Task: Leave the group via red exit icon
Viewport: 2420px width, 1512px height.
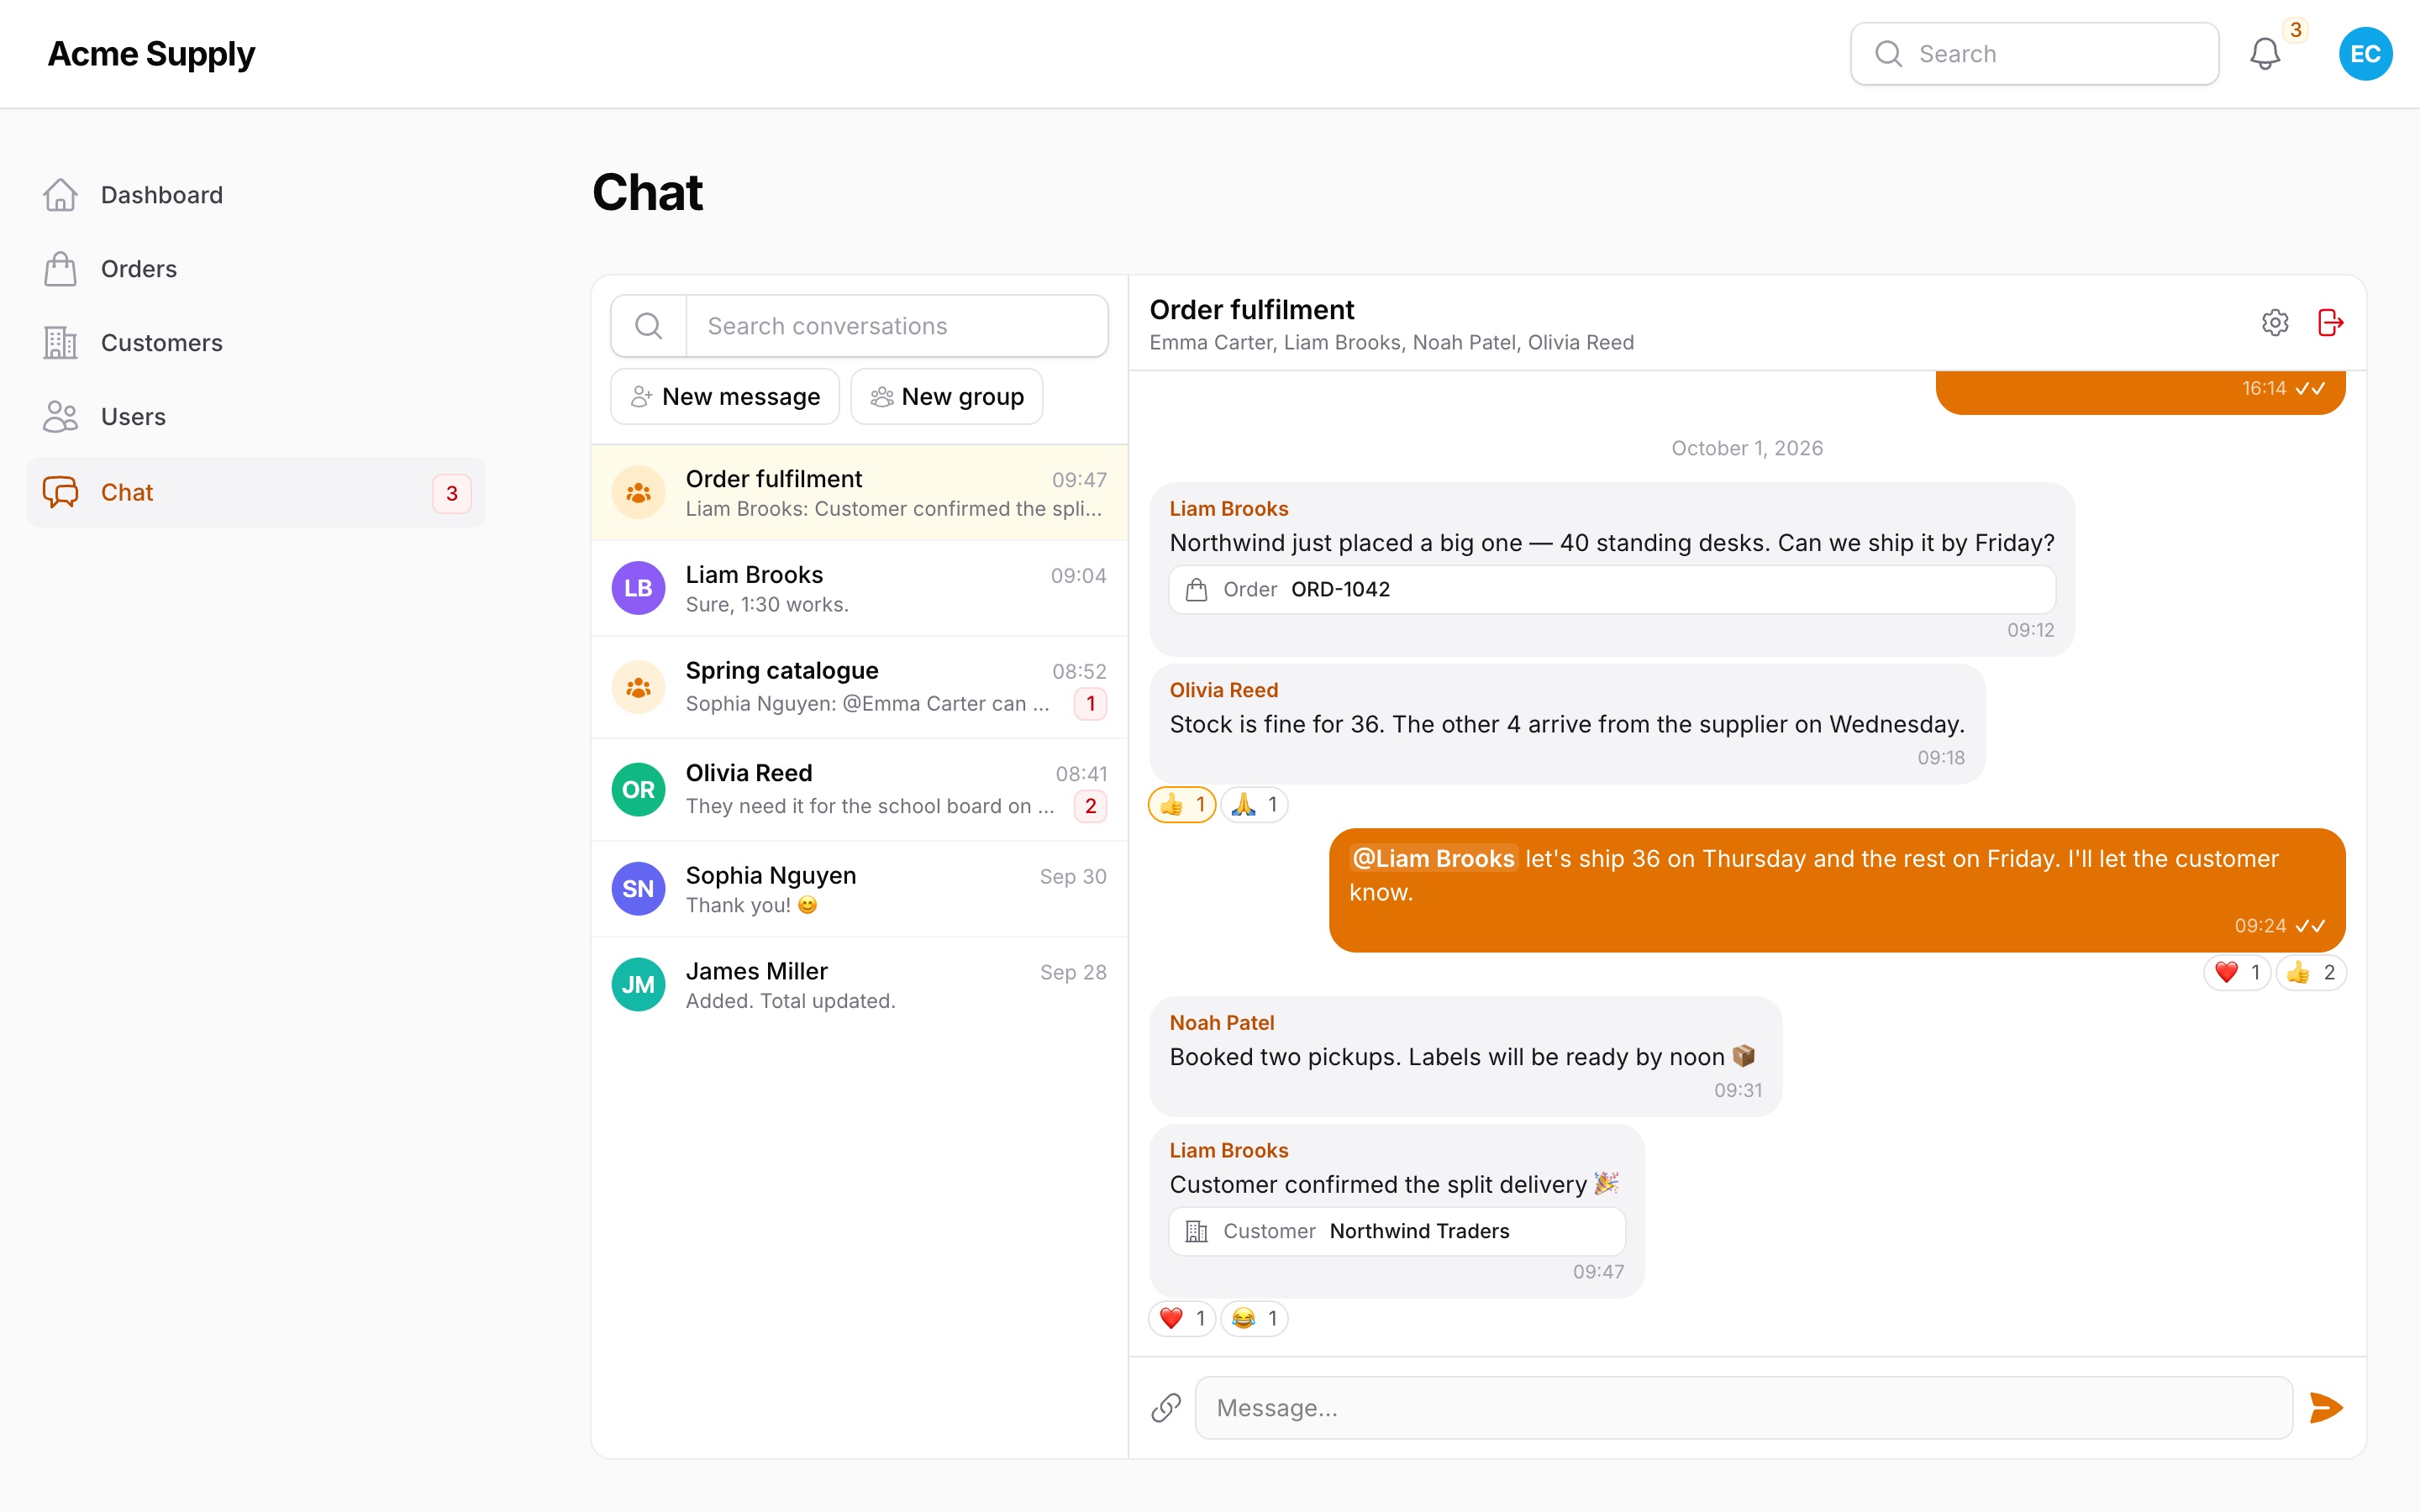Action: [2330, 323]
